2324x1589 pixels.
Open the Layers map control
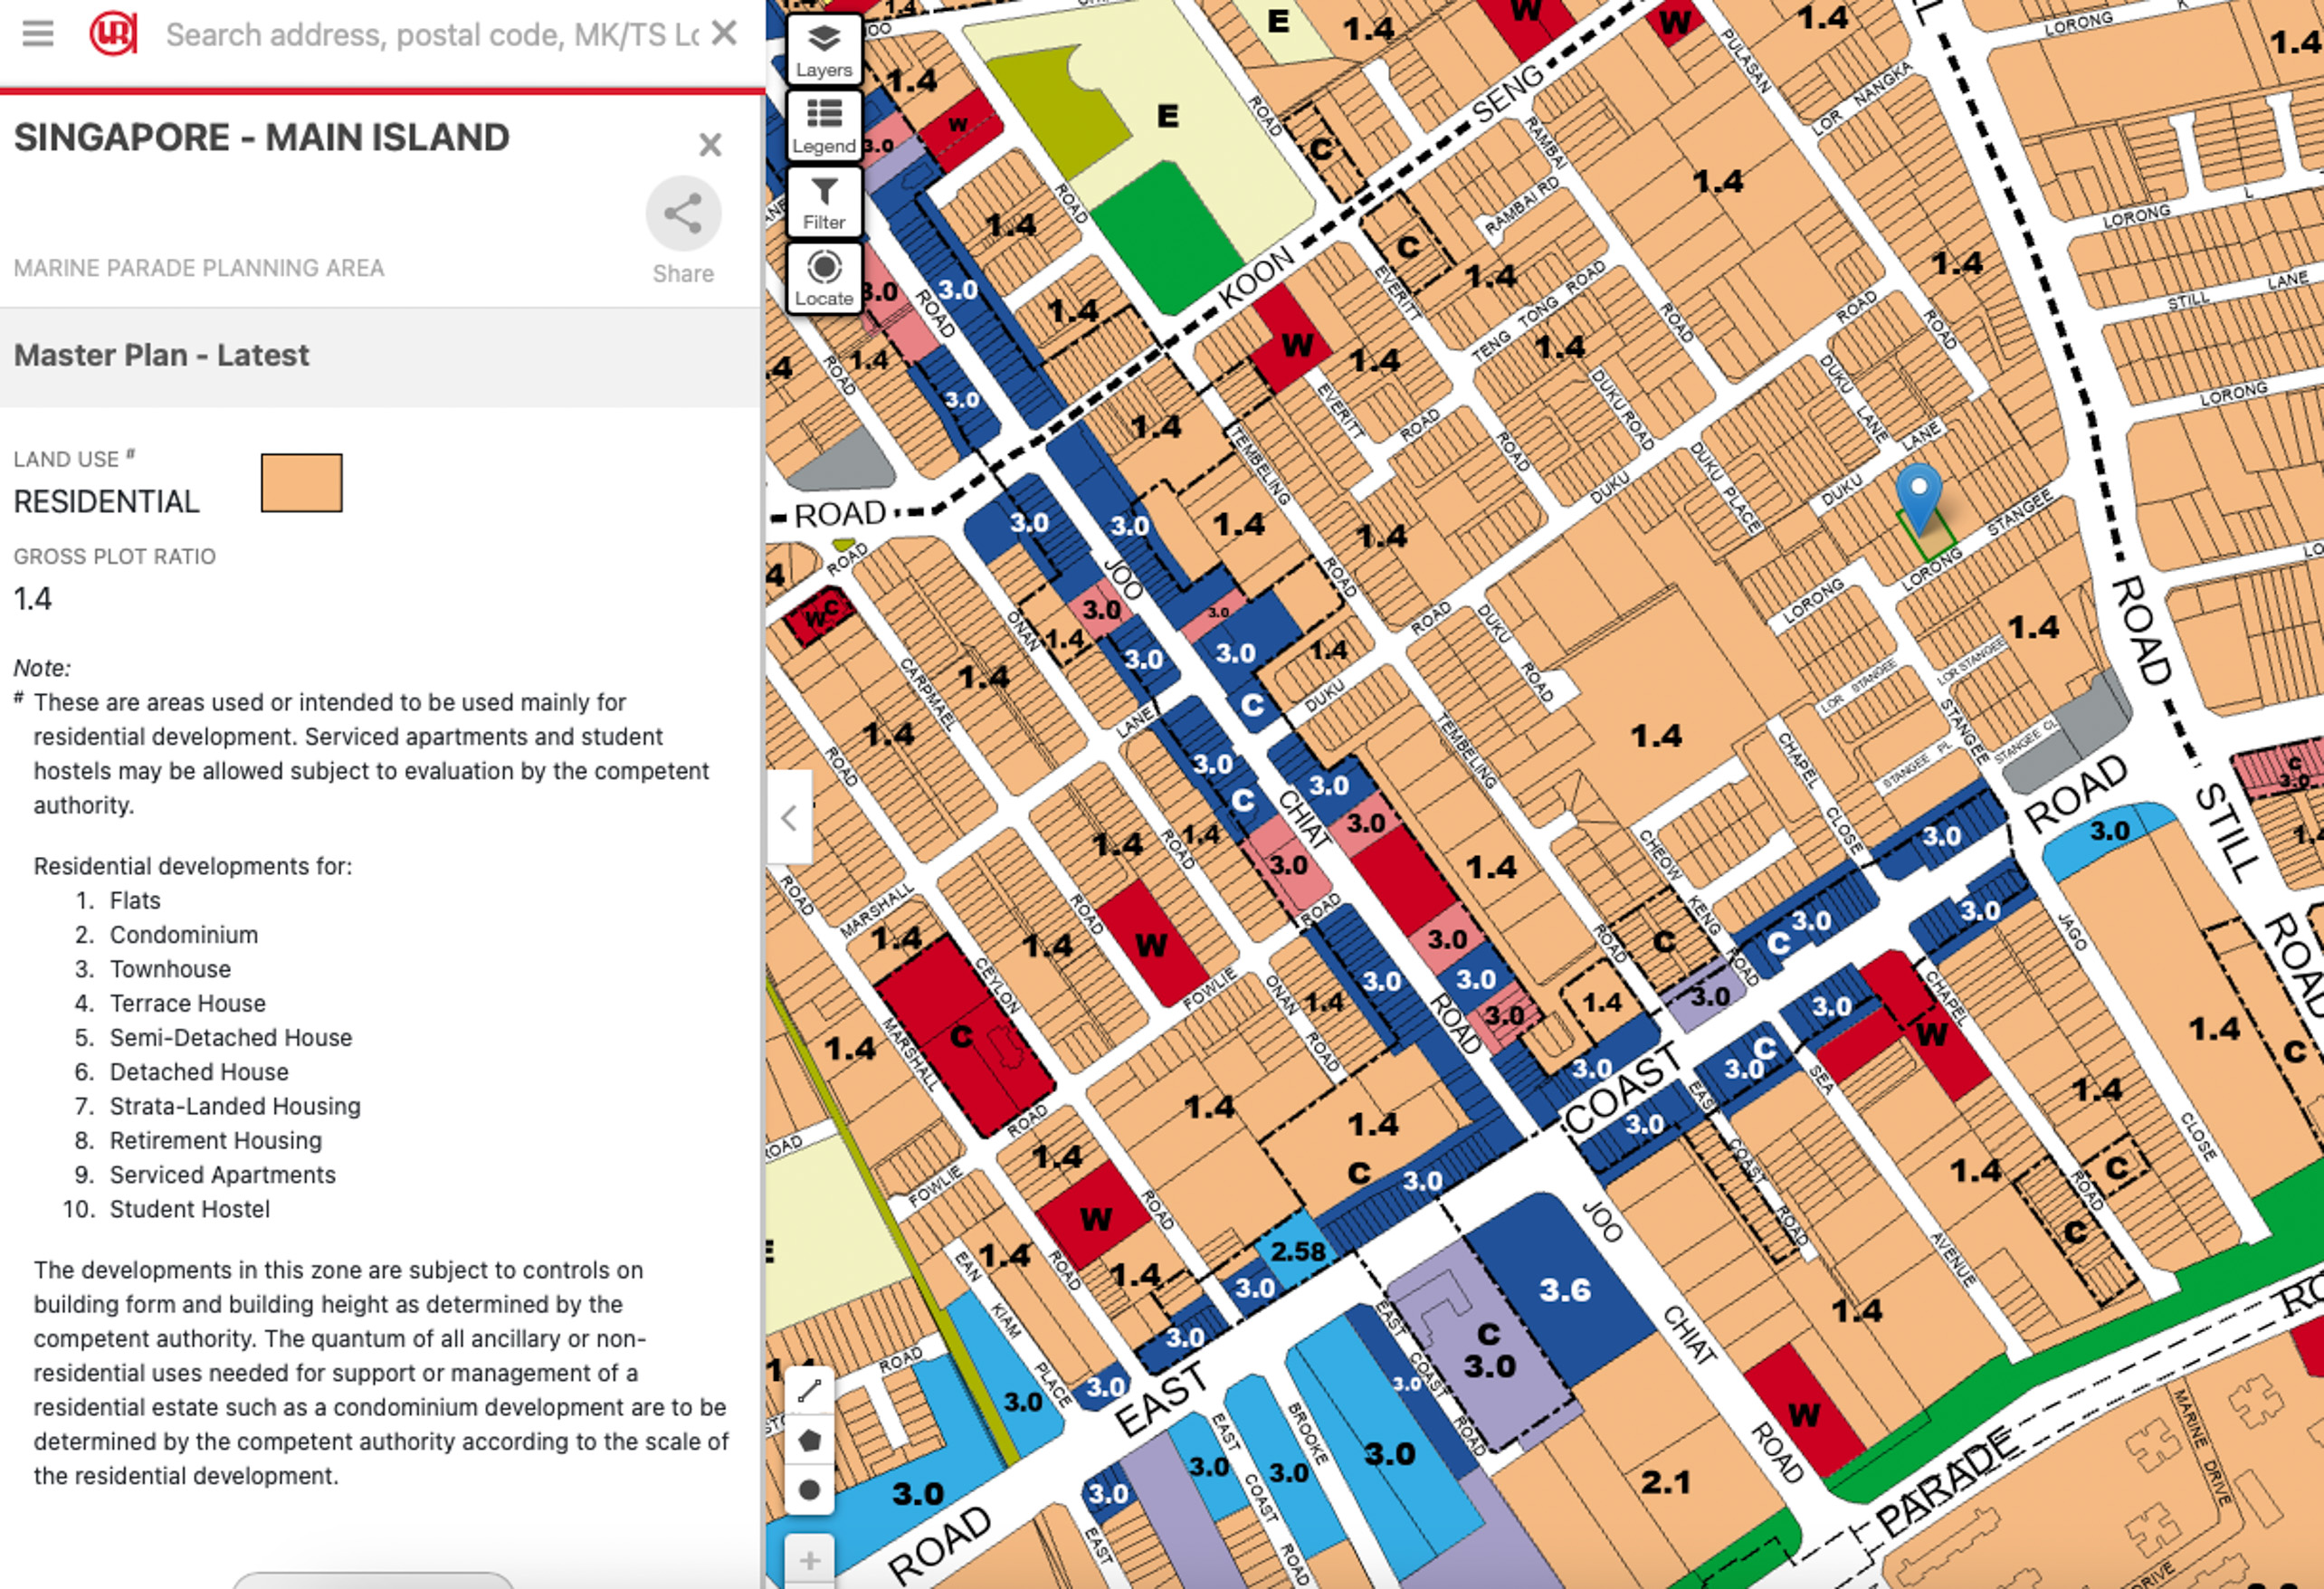(824, 48)
